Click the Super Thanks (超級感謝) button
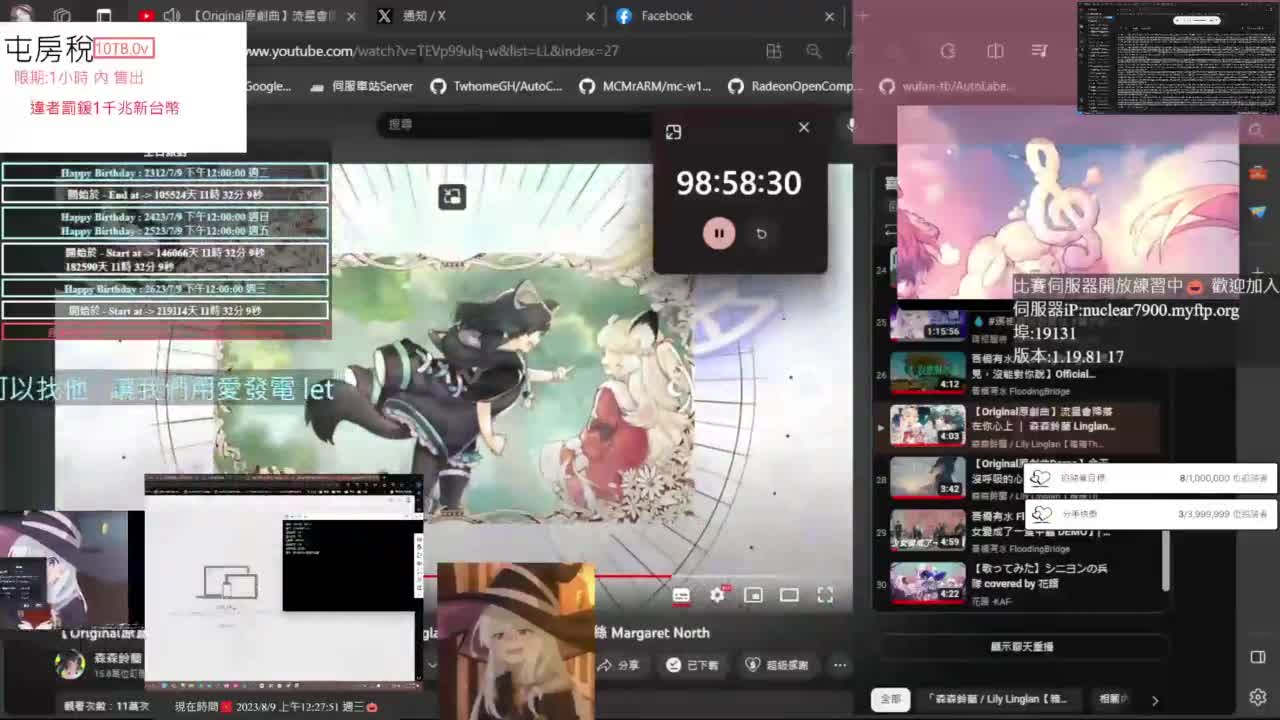1280x720 pixels. pyautogui.click(x=777, y=665)
